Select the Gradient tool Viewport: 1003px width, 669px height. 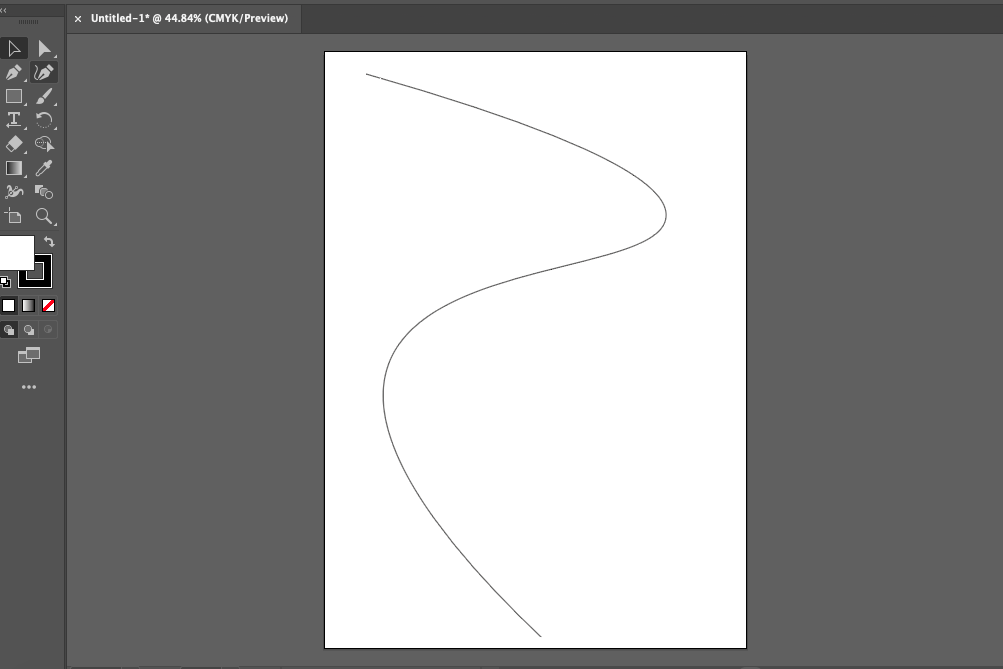click(x=13, y=168)
